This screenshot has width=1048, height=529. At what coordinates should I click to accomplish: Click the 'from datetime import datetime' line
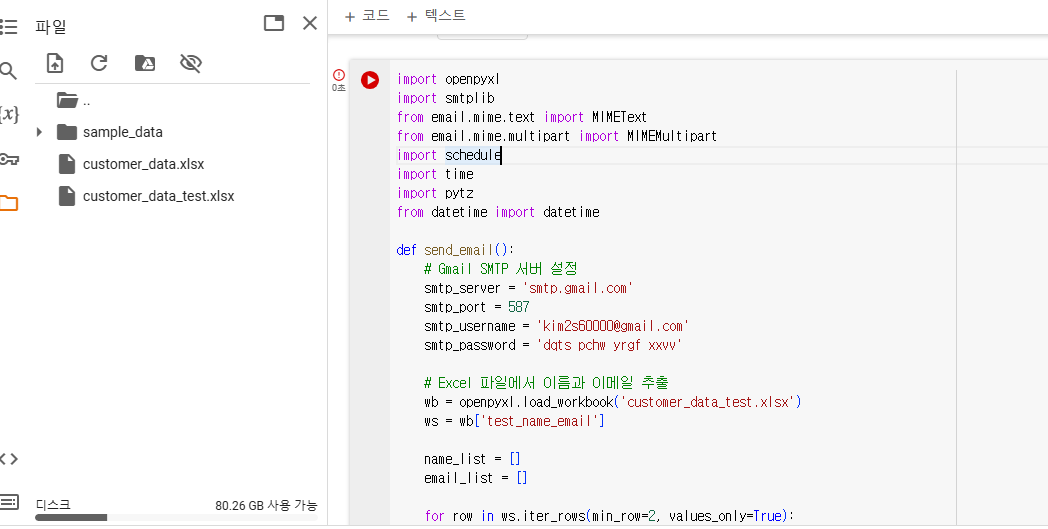coord(498,212)
